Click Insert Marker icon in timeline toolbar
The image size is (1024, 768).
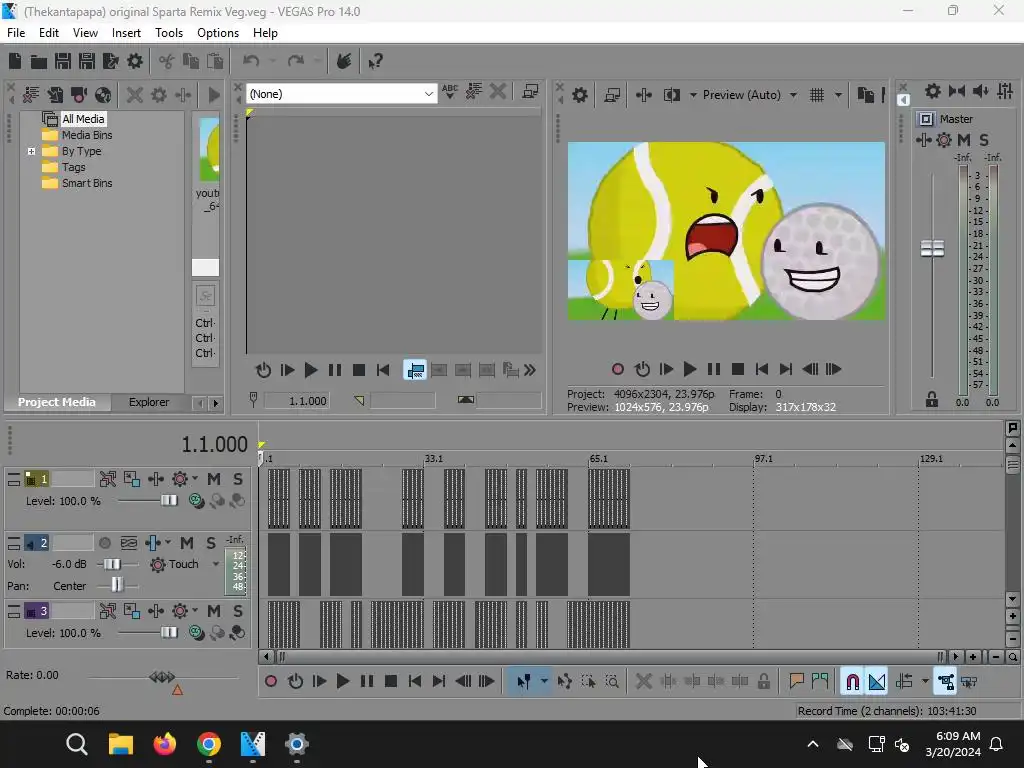tap(796, 682)
